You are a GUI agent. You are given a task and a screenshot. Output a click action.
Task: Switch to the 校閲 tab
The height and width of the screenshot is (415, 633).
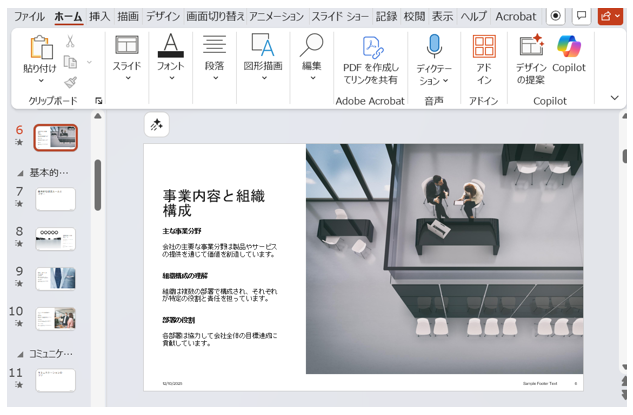[414, 17]
